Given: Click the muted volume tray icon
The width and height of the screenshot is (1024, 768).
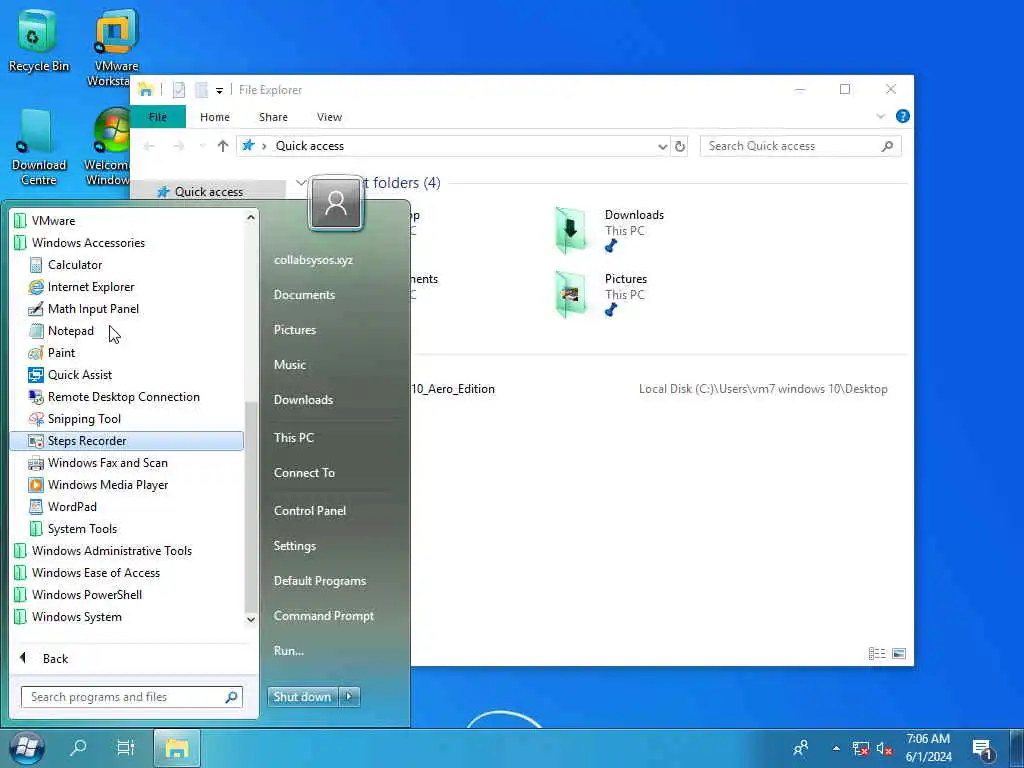Looking at the screenshot, I should tap(884, 748).
